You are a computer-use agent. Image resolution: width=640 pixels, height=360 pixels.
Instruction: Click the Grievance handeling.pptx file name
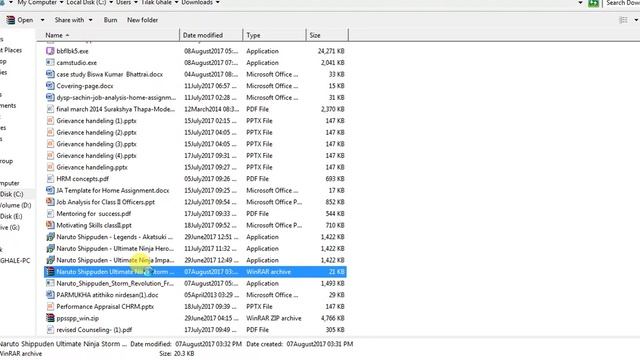tap(92, 167)
